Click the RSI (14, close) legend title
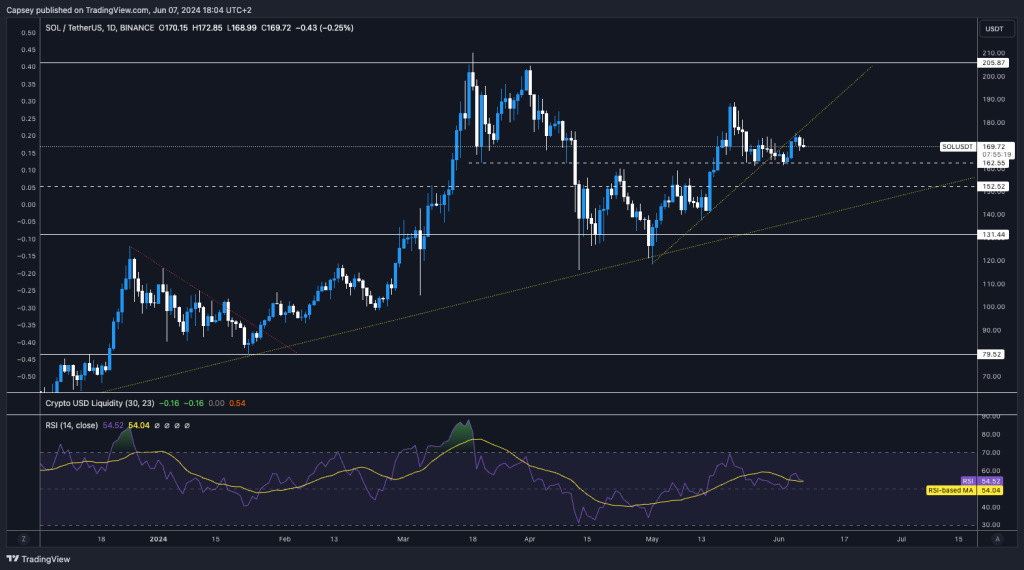The height and width of the screenshot is (570, 1024). (72, 426)
